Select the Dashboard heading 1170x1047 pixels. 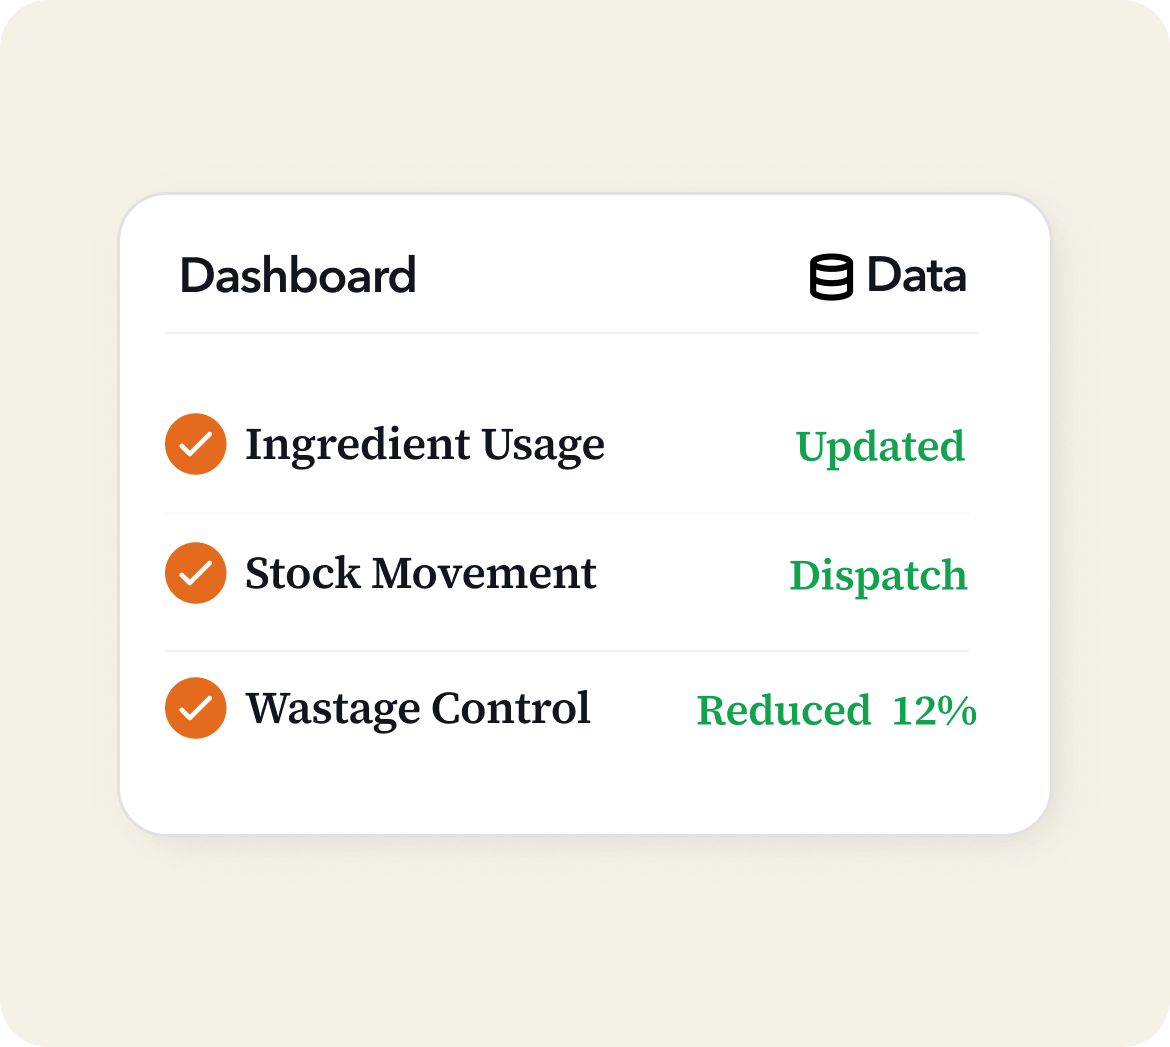point(298,276)
